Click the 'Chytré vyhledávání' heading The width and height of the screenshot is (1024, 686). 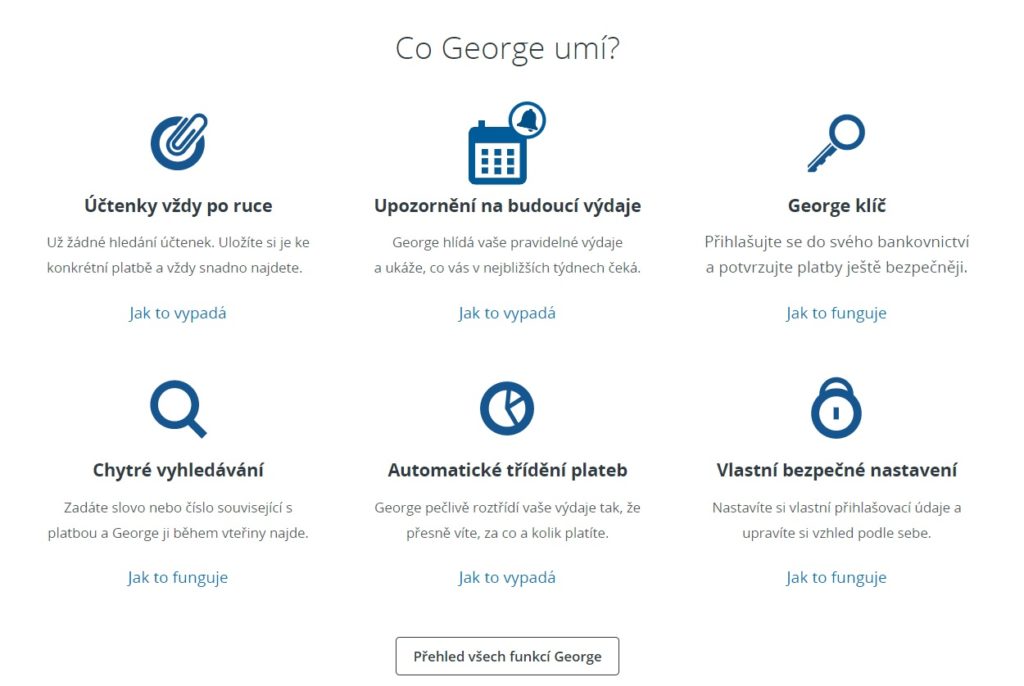click(x=178, y=470)
